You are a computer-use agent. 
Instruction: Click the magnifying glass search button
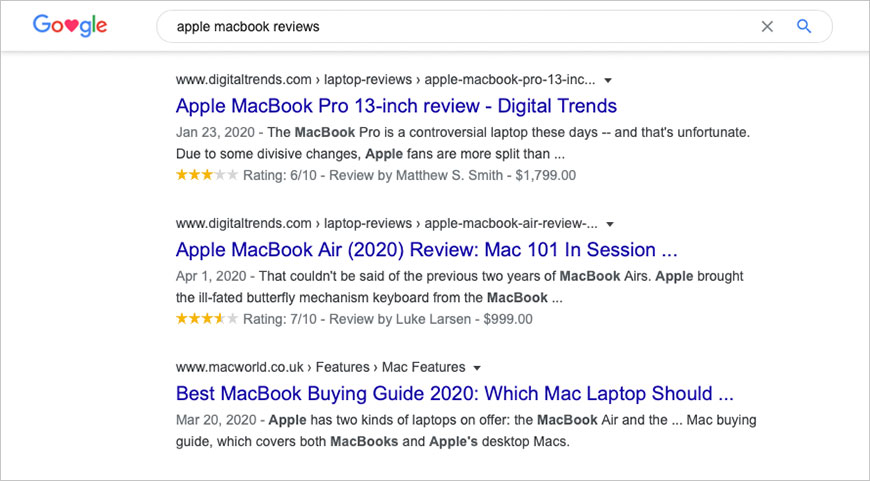804,26
